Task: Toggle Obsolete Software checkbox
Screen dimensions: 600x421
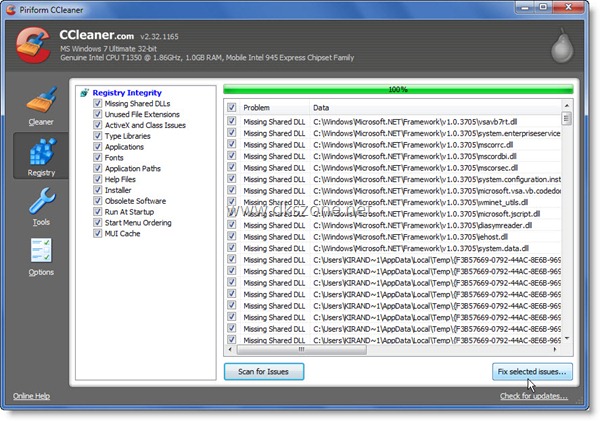Action: [98, 201]
